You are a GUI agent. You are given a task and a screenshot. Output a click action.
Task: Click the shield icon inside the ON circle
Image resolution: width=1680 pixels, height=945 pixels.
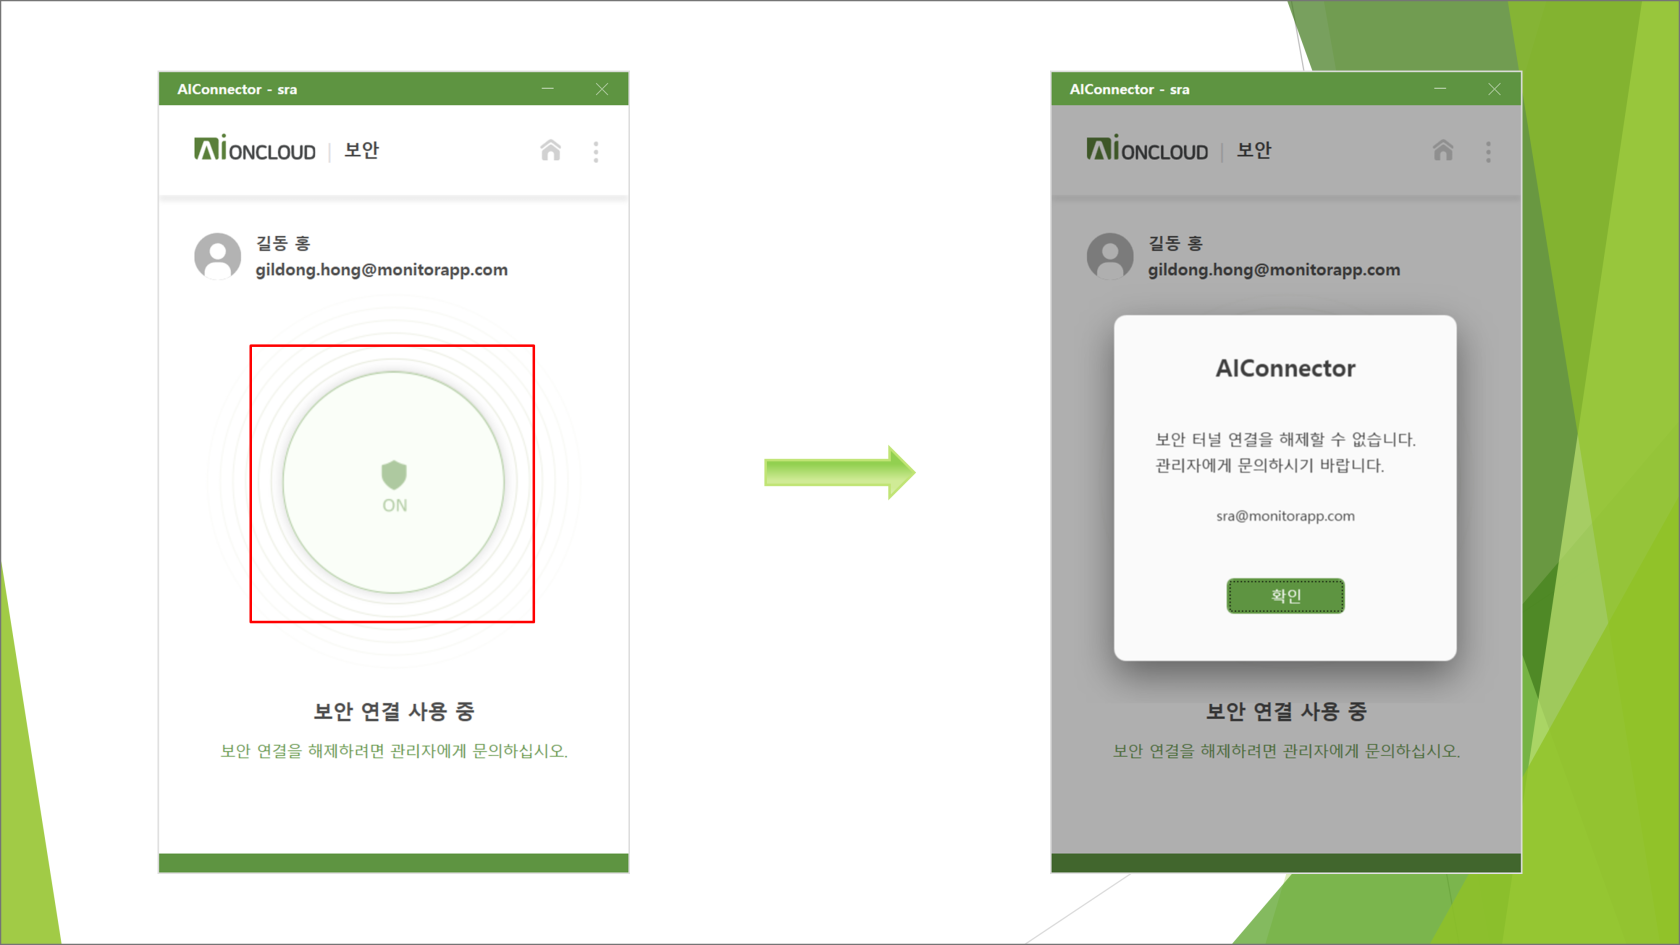click(x=394, y=475)
